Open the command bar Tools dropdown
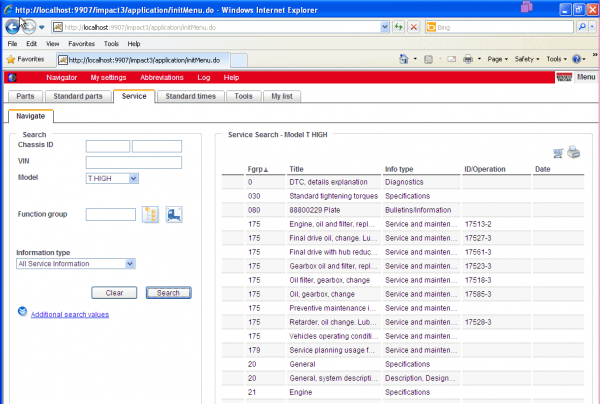The height and width of the screenshot is (404, 600). 556,59
